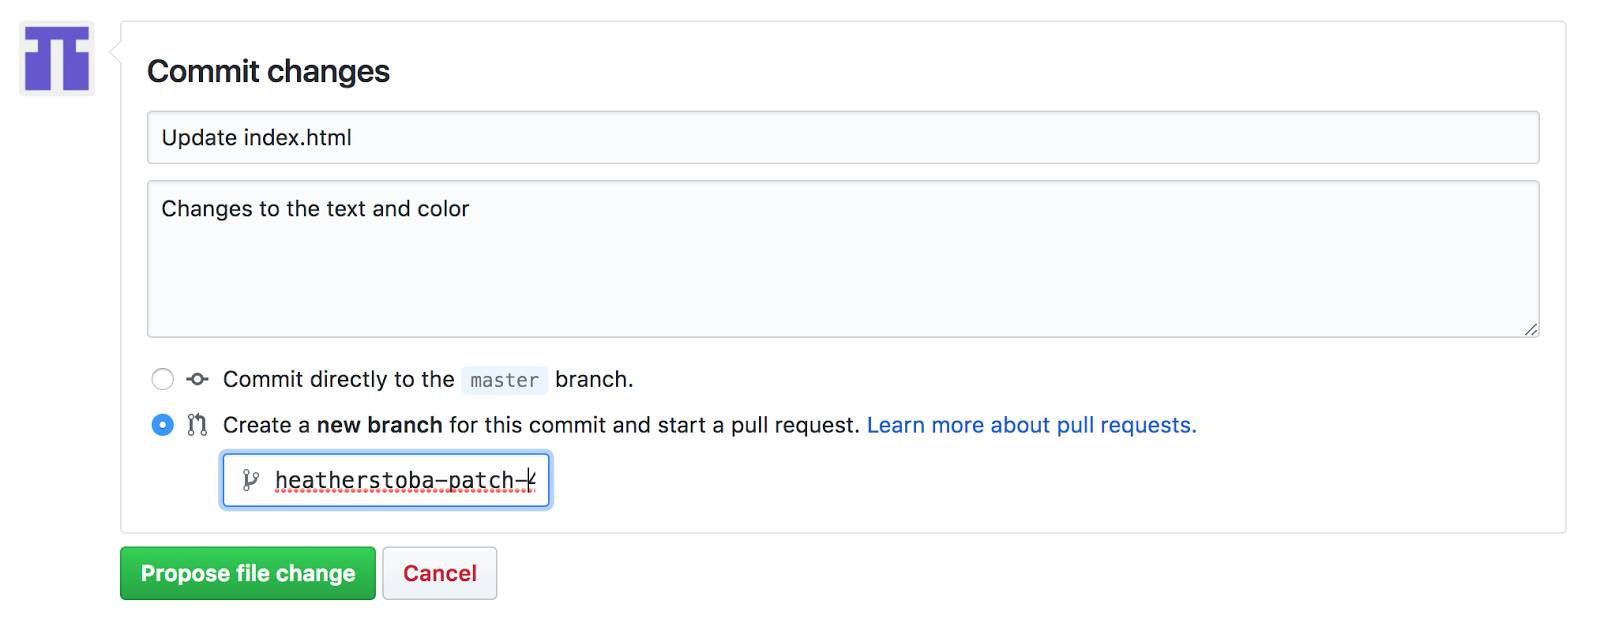The image size is (1600, 638).
Task: Click the resize handle of the description box
Action: 1530,329
